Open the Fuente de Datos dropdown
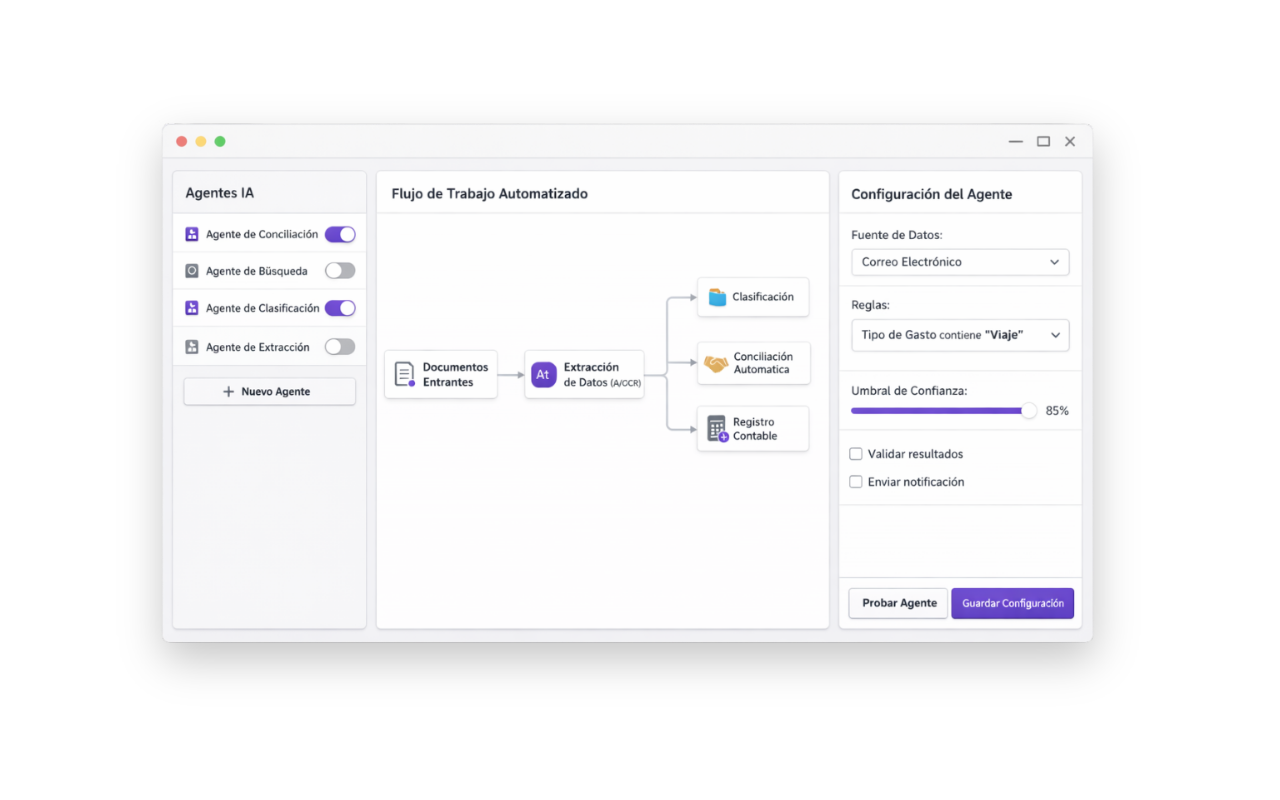 (x=960, y=262)
